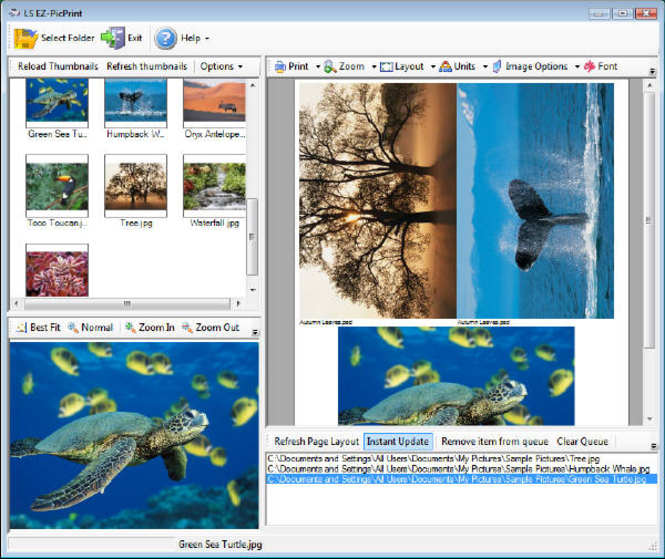This screenshot has width=665, height=559.
Task: Select the Humpback Whale thumbnail
Action: coord(136,103)
